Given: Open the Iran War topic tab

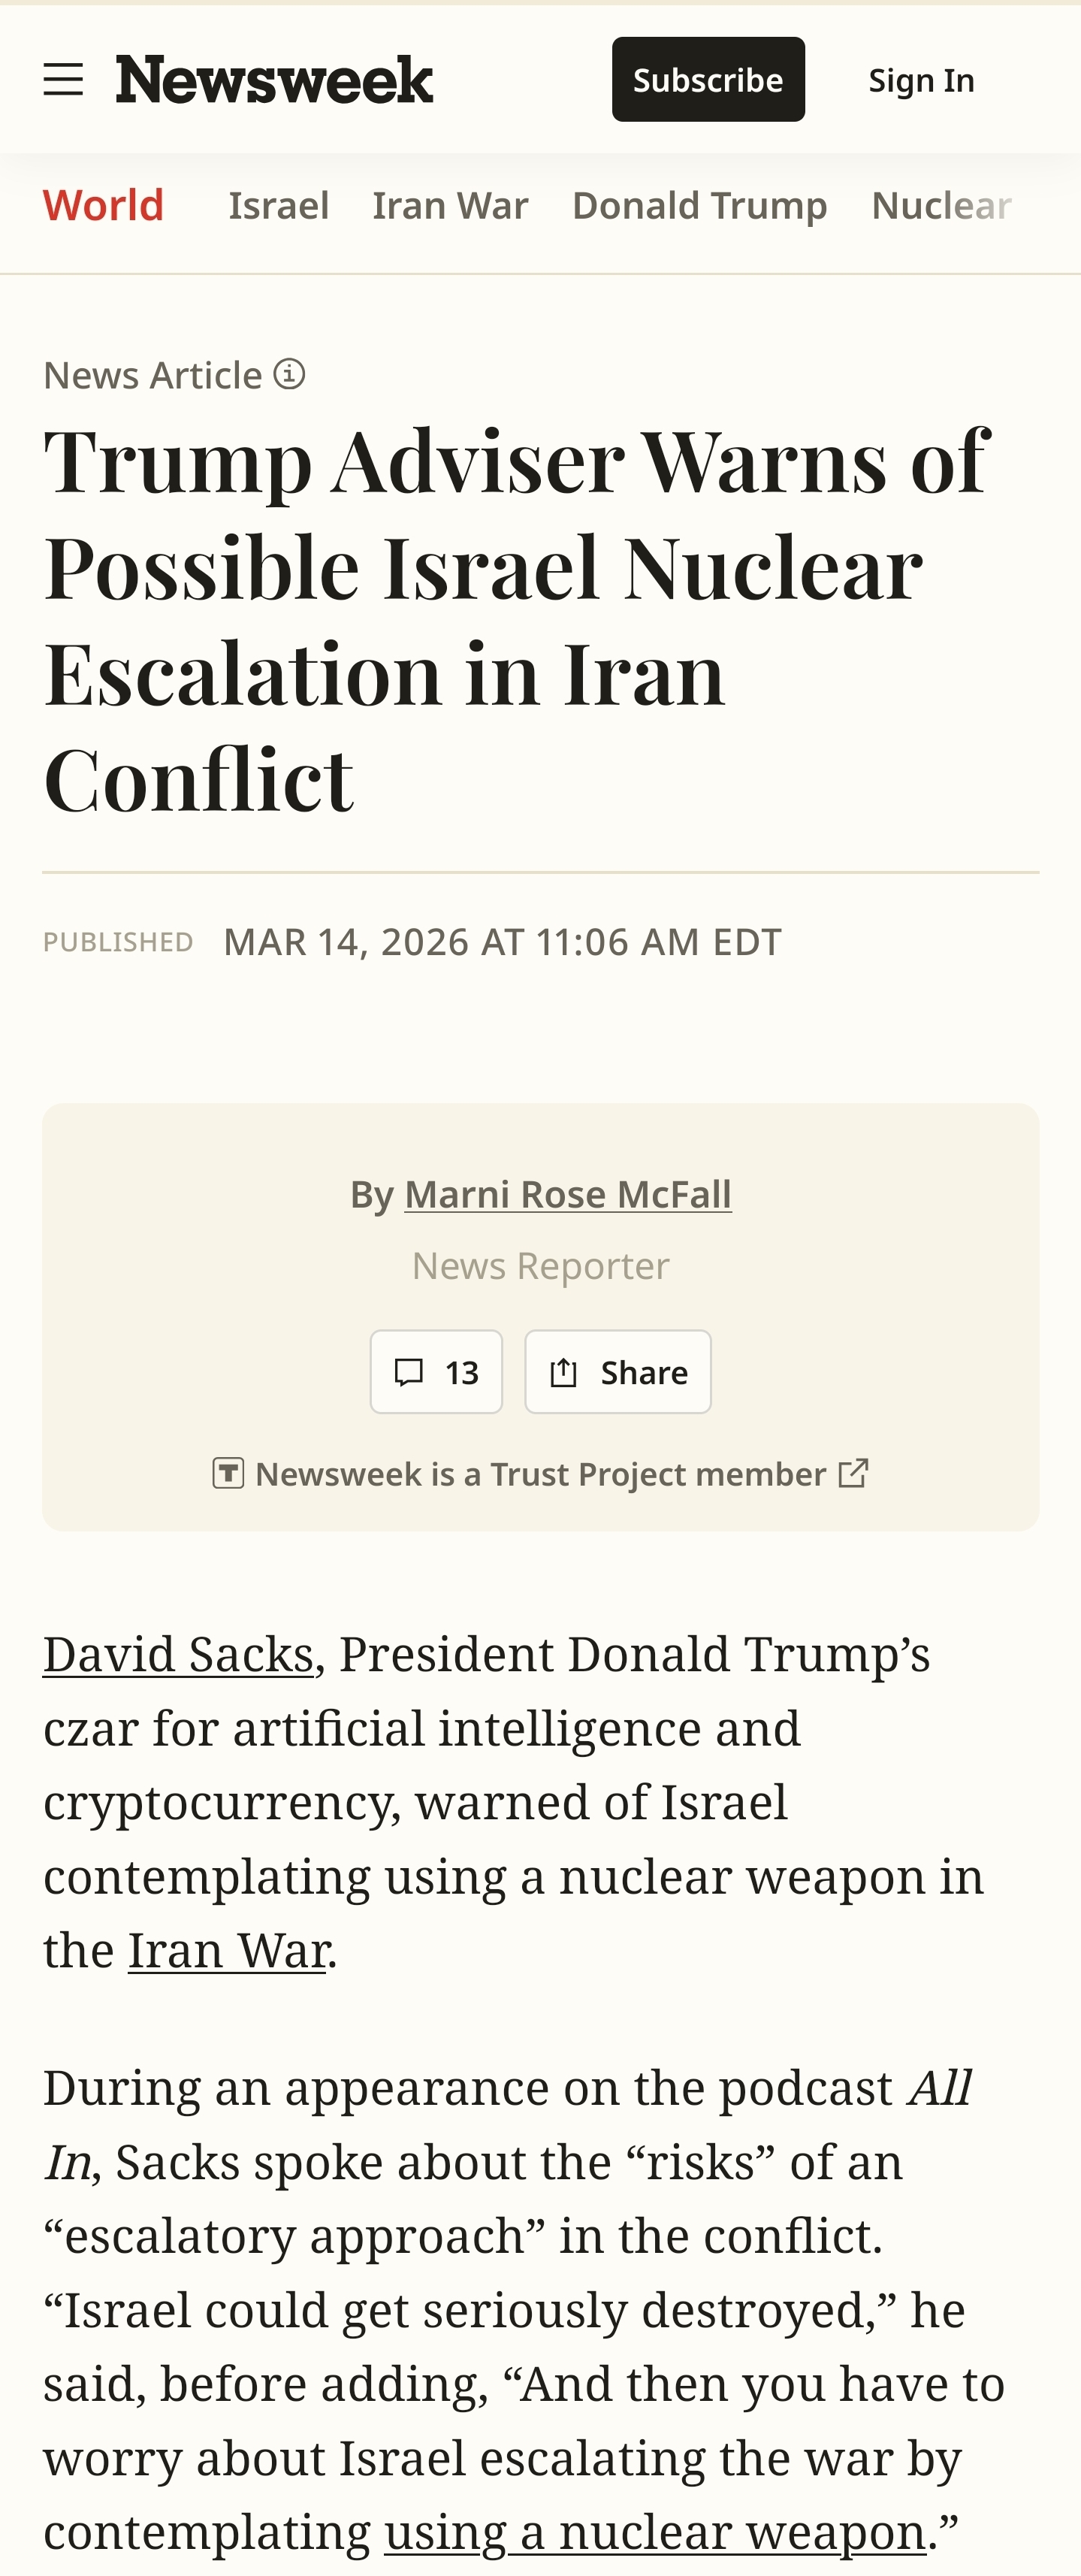Looking at the screenshot, I should pos(450,205).
